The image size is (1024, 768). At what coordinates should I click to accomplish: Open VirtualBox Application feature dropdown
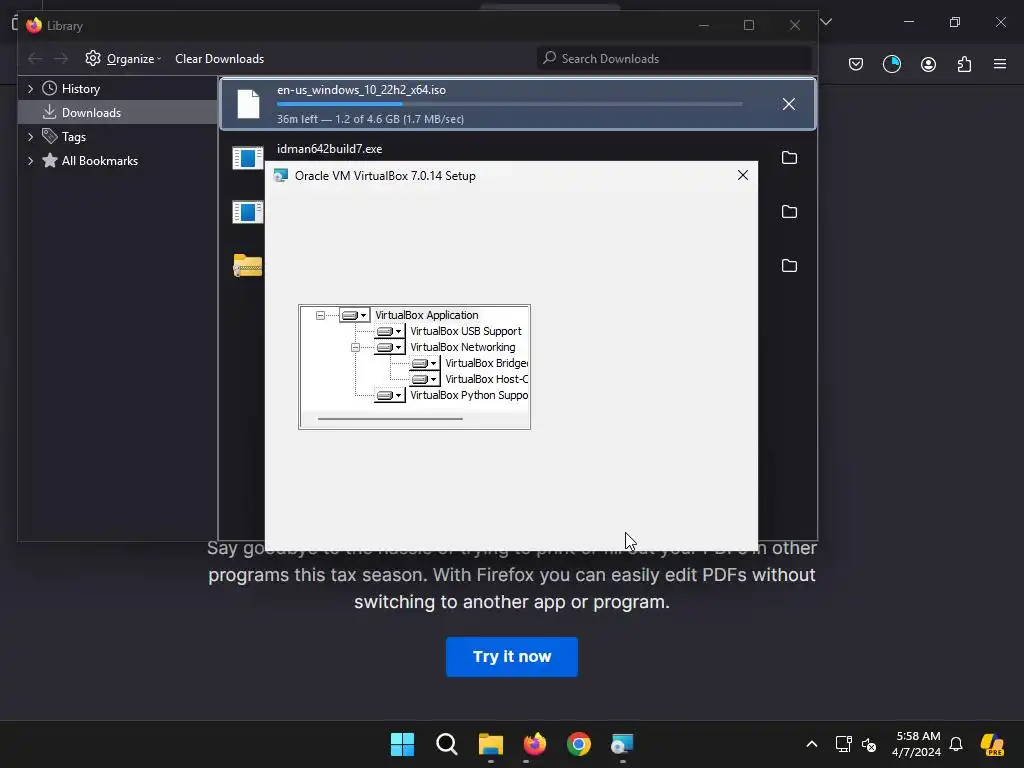[x=355, y=315]
